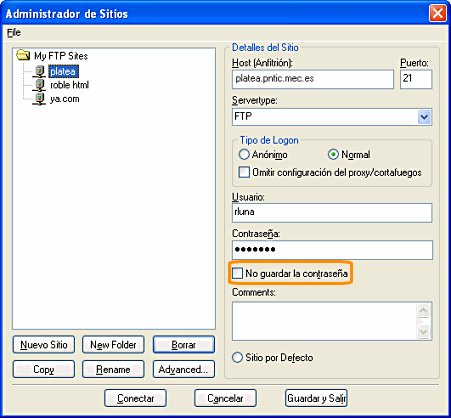Check Omitir configuración del proxy/cortafuegos
This screenshot has height=418, width=451.
click(x=244, y=172)
